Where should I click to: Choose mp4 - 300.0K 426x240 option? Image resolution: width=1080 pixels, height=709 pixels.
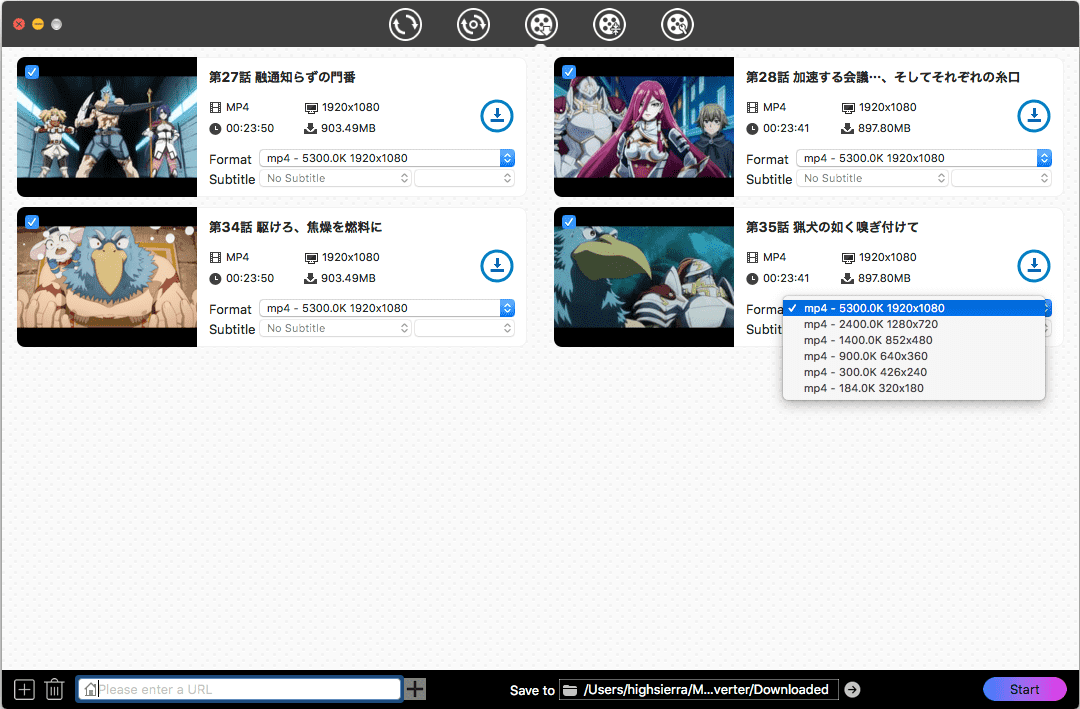914,372
